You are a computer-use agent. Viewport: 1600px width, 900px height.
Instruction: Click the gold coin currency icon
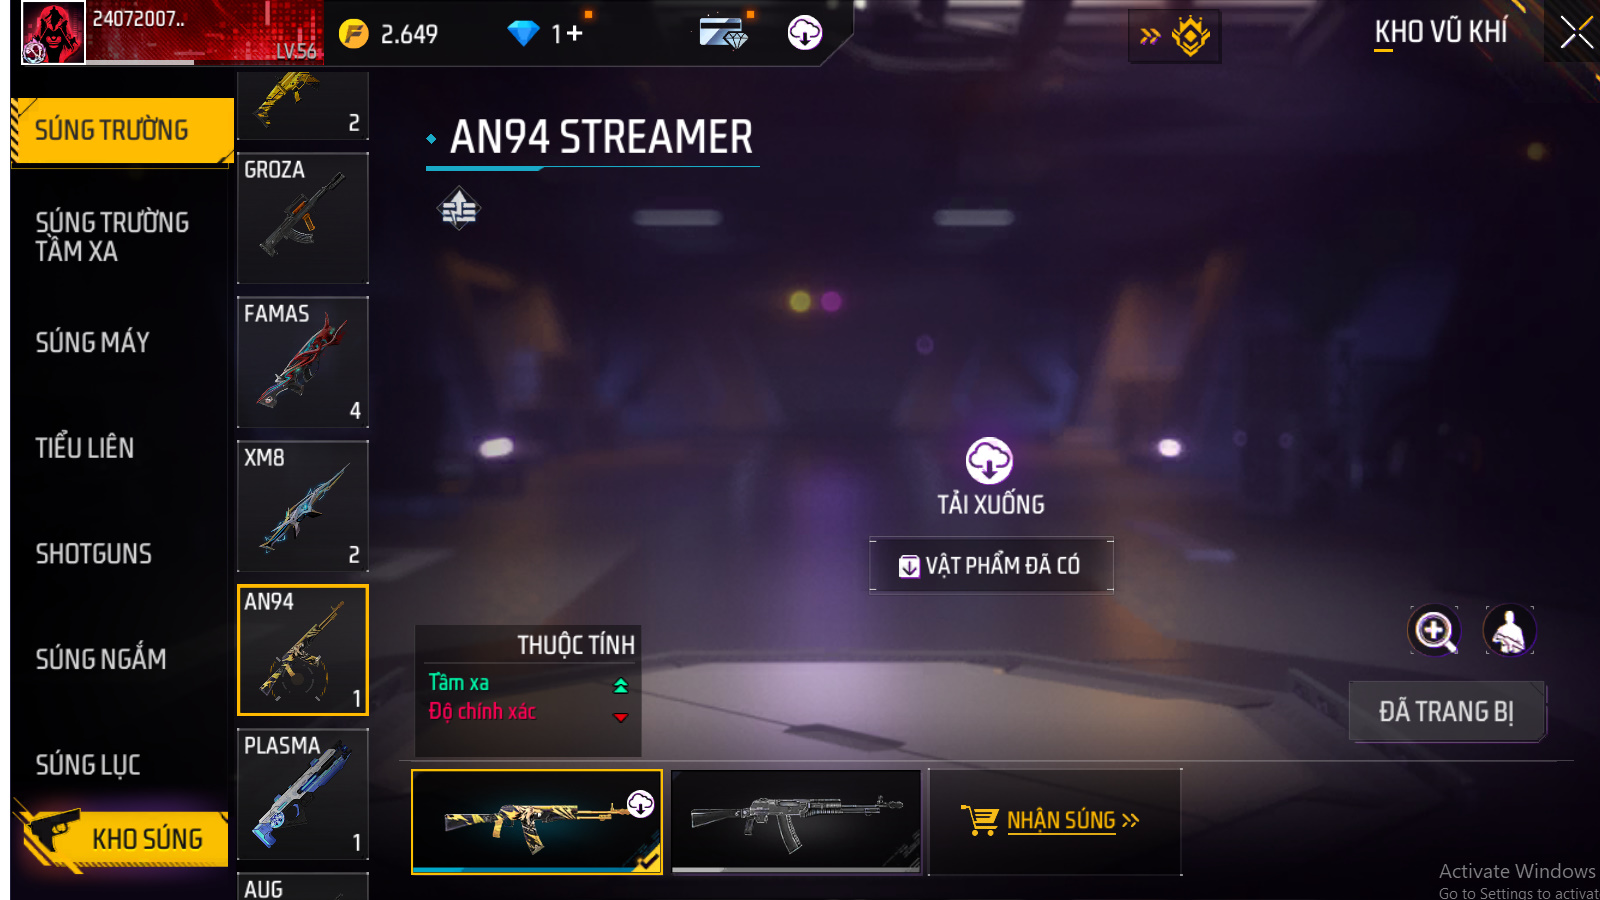353,33
